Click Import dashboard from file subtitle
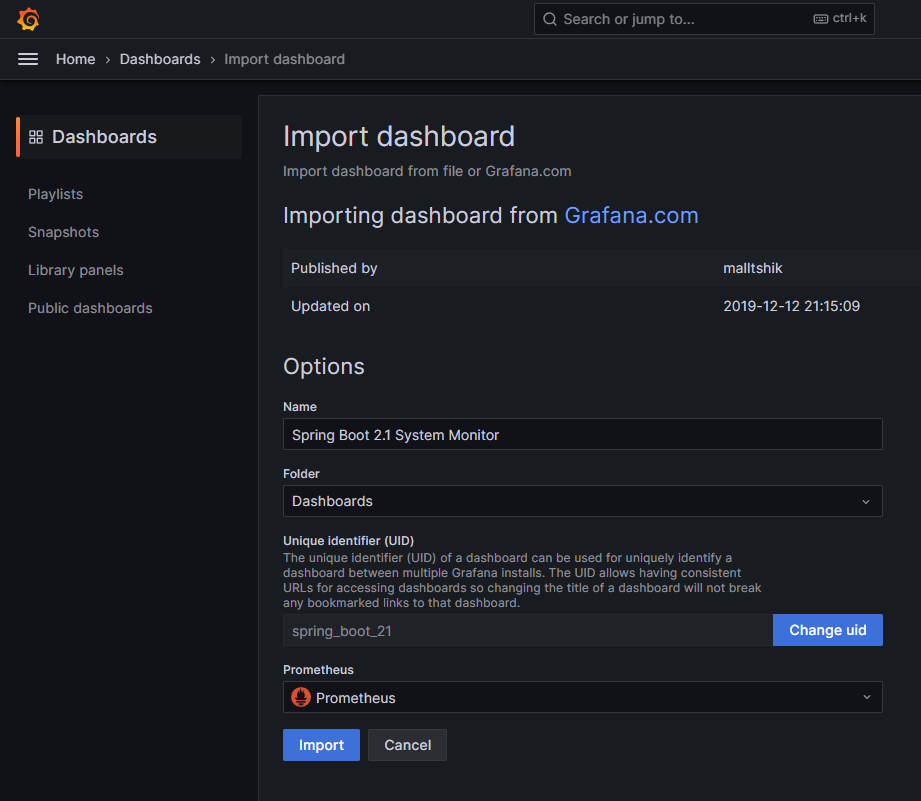 (x=427, y=171)
